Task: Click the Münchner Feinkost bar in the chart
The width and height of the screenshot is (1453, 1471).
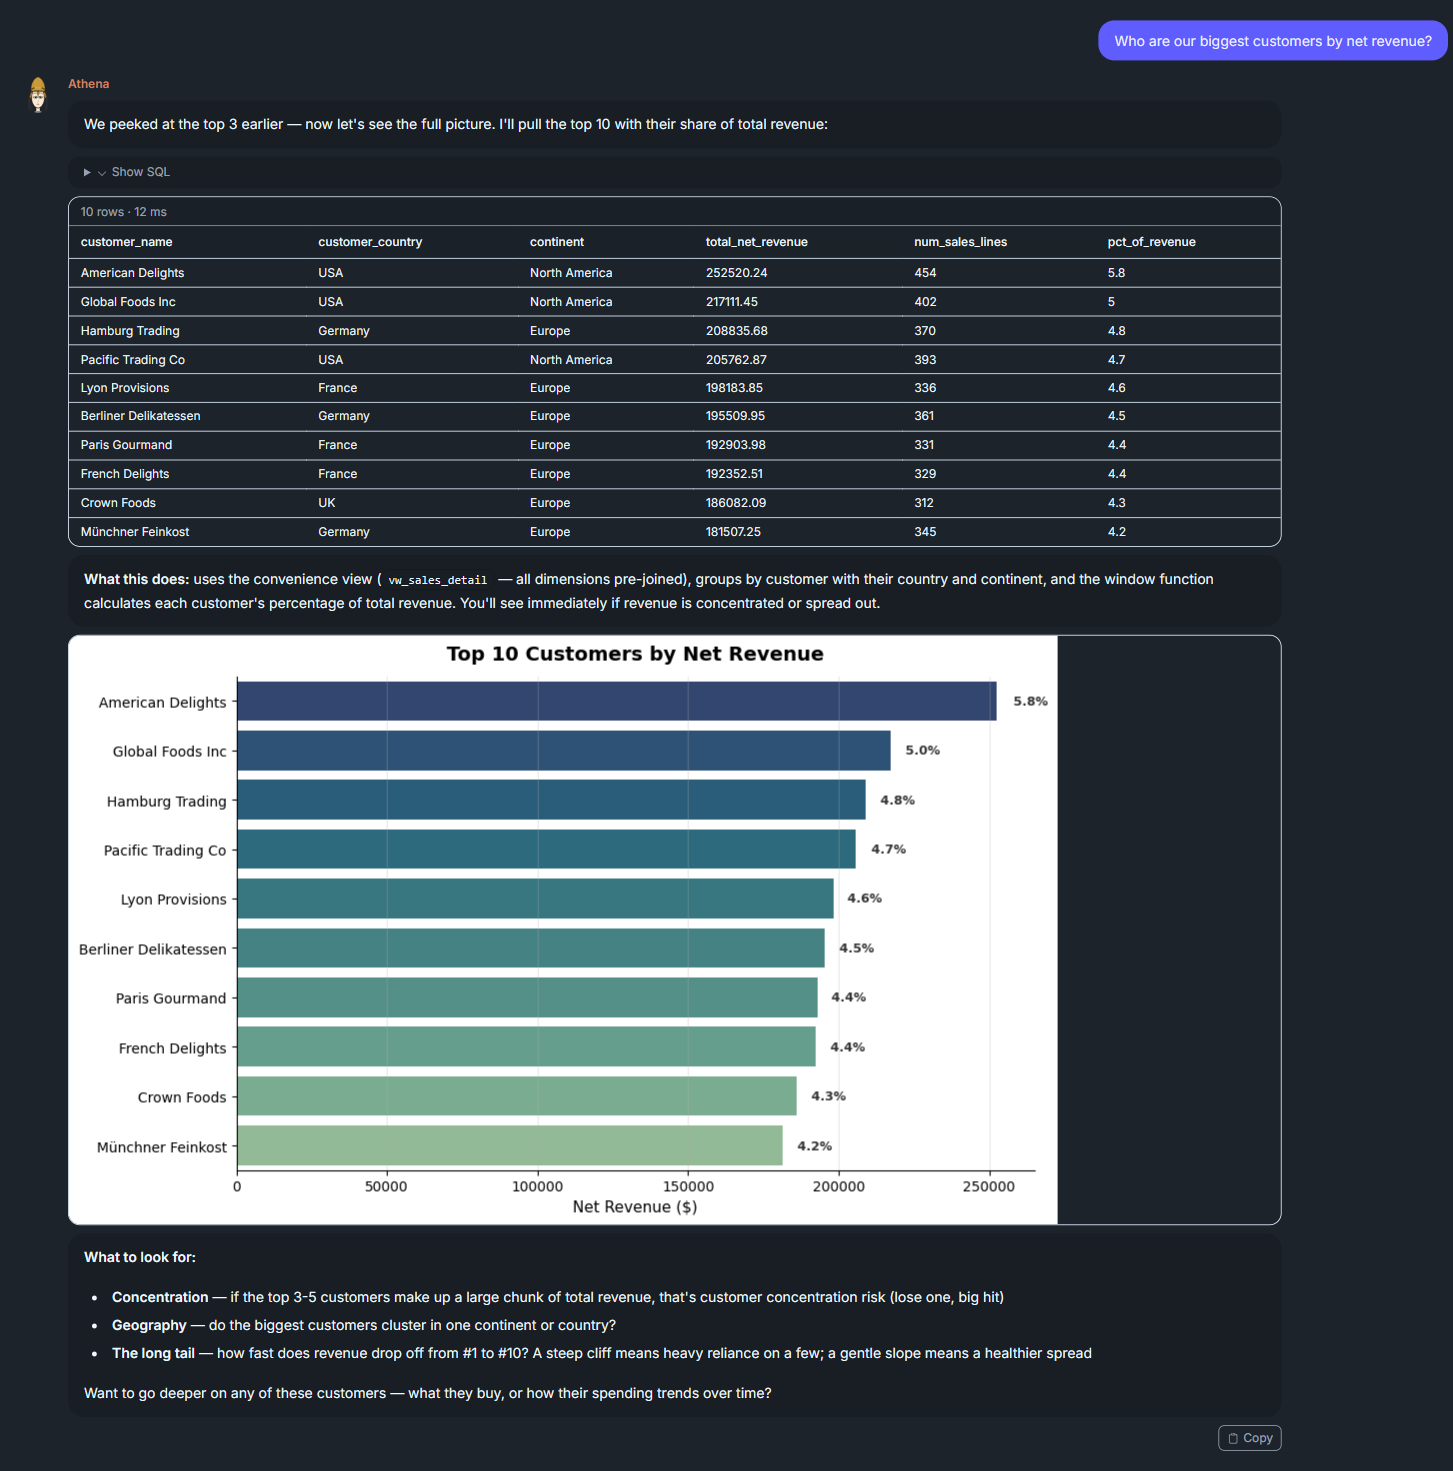Action: [510, 1146]
